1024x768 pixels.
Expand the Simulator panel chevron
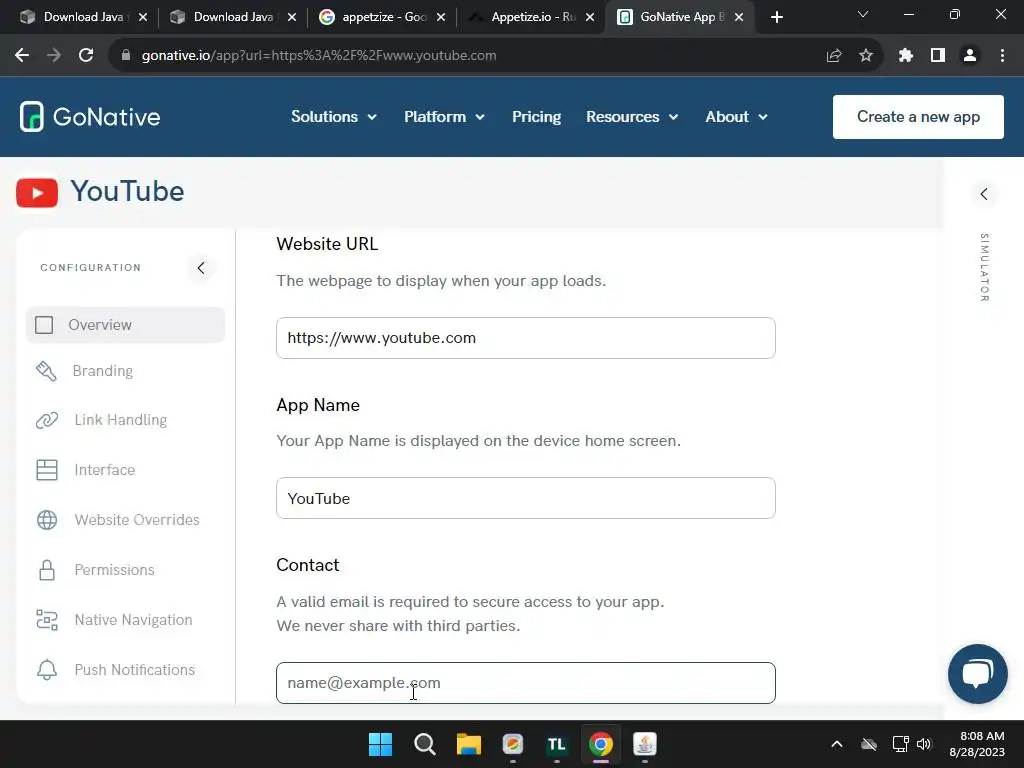click(x=984, y=194)
